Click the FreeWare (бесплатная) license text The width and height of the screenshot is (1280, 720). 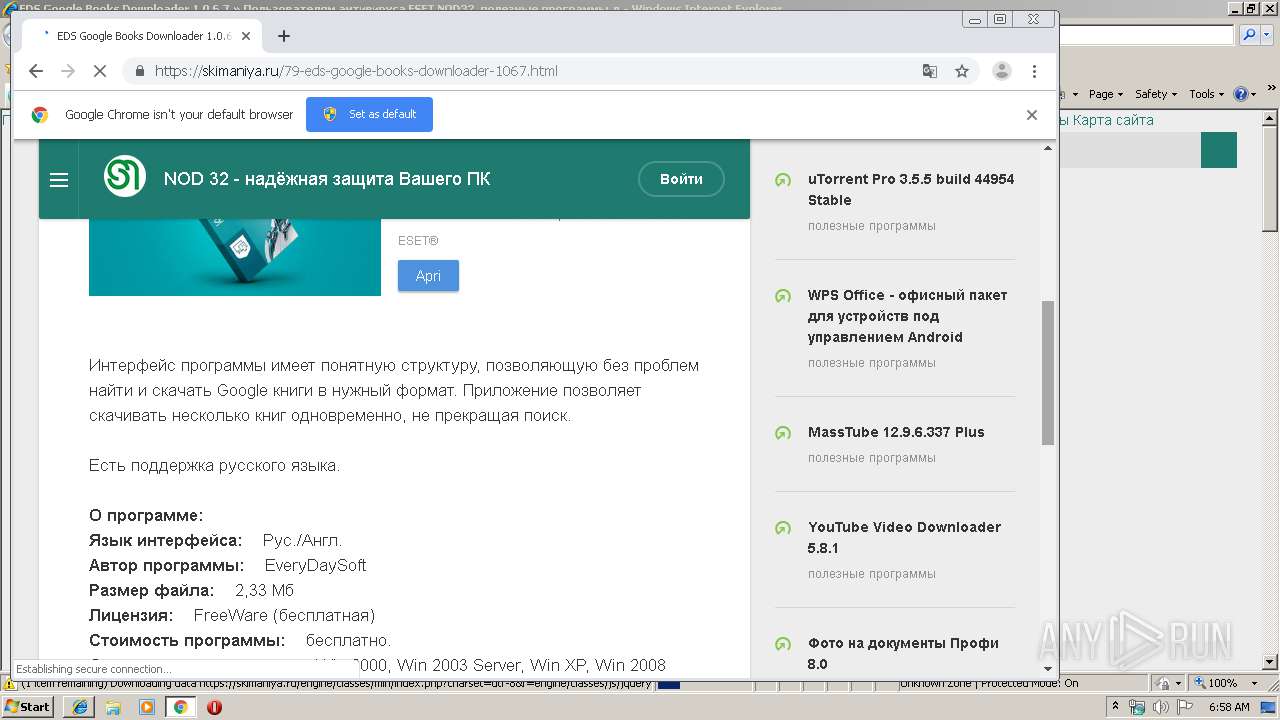[x=284, y=615]
